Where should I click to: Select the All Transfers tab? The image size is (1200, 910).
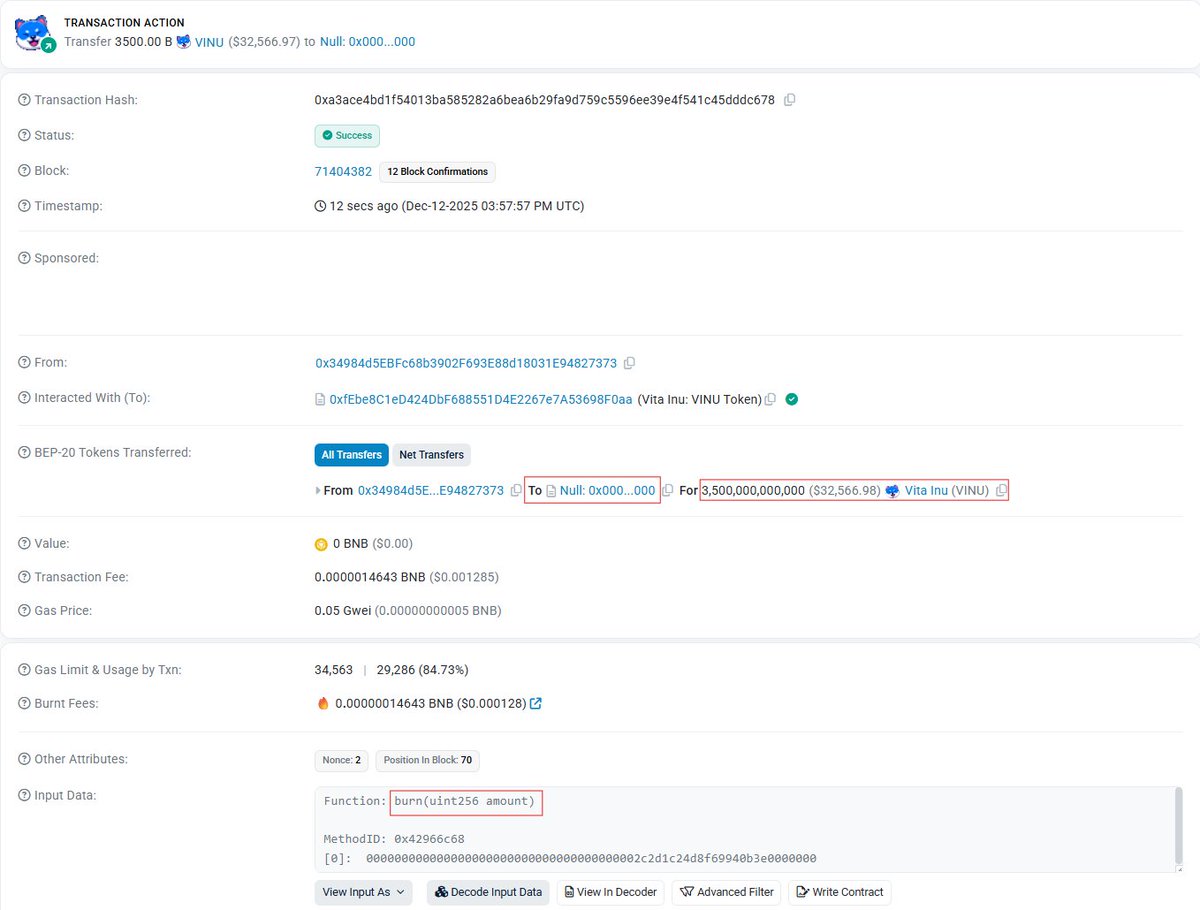pyautogui.click(x=351, y=454)
